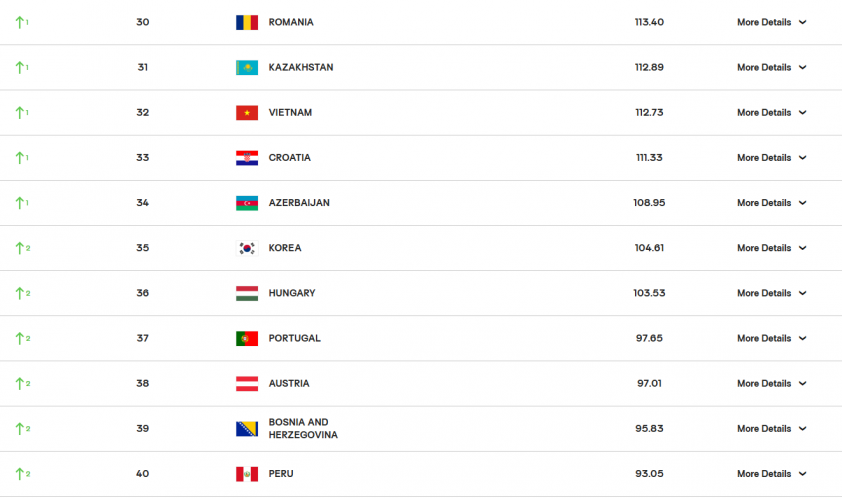Expand More Details for Azerbaijan
The height and width of the screenshot is (498, 842).
pos(771,203)
